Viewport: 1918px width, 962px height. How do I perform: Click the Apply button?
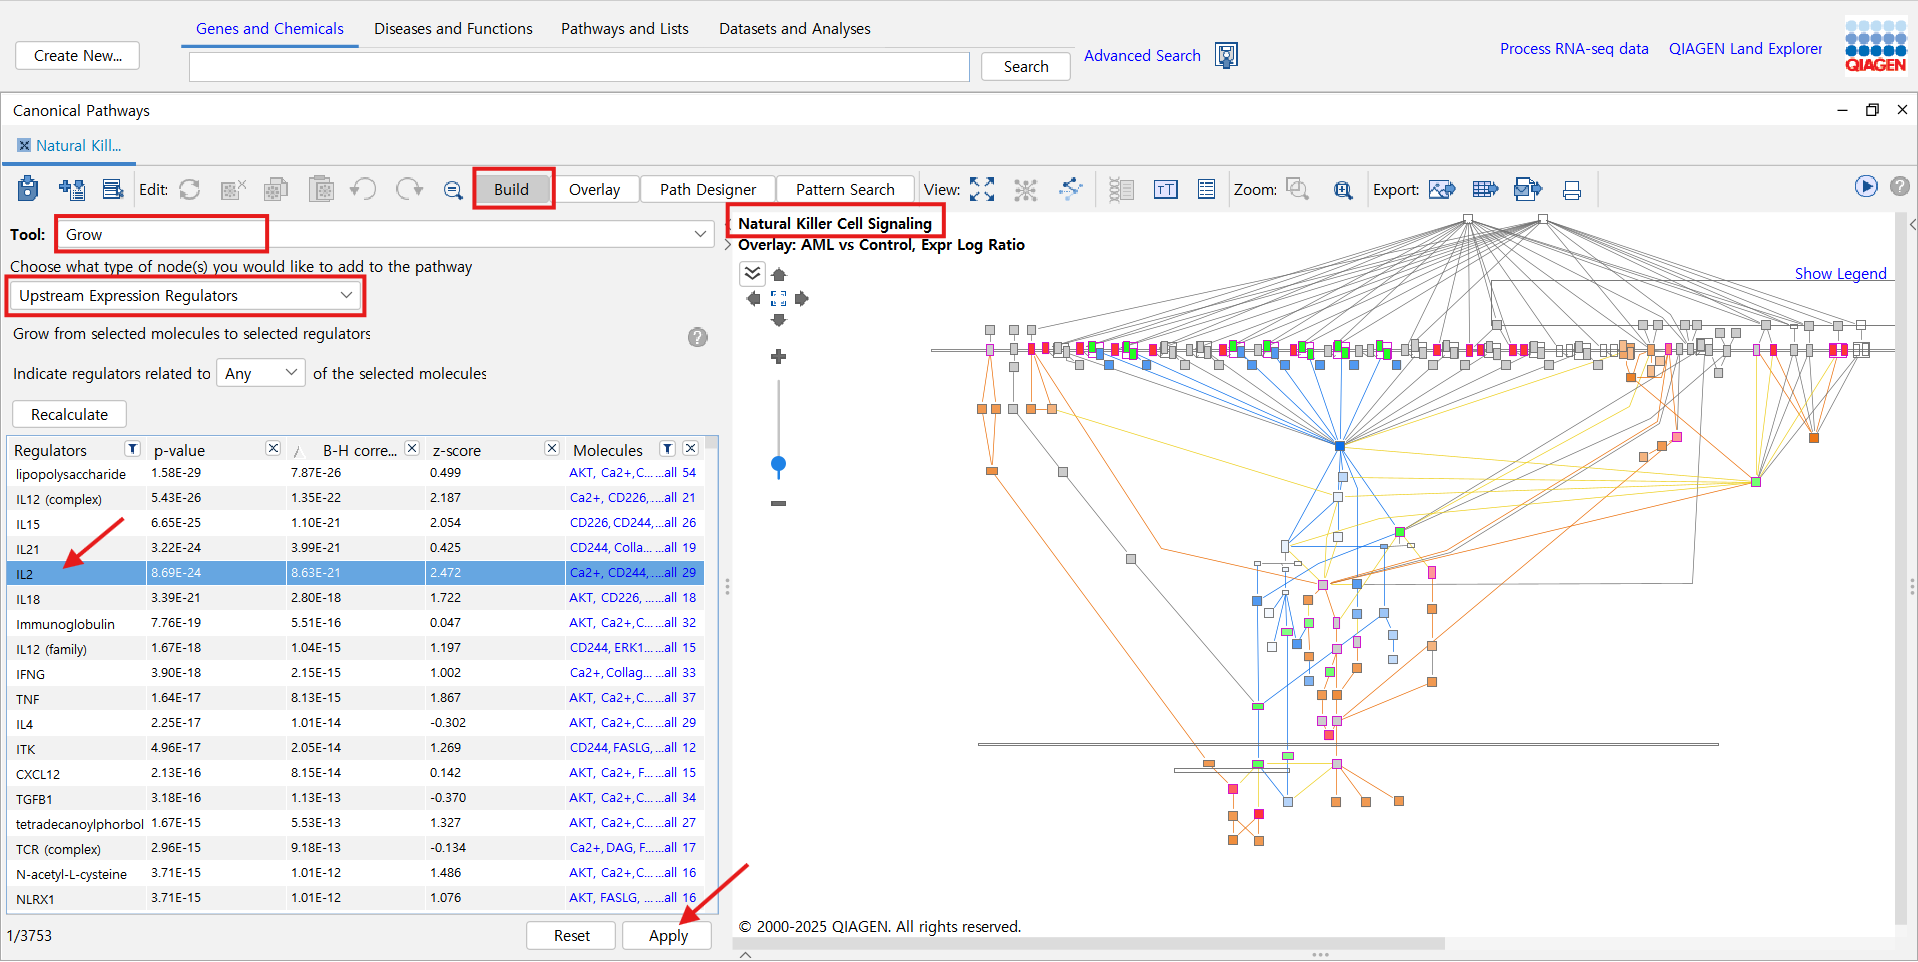pyautogui.click(x=668, y=935)
